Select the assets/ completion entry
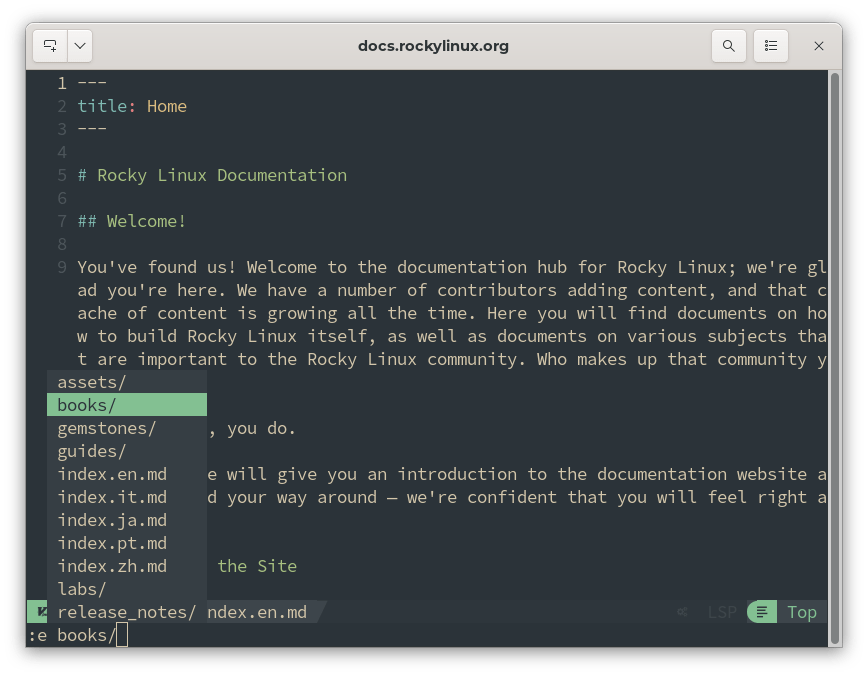Viewport: 868px width, 676px height. tap(127, 382)
